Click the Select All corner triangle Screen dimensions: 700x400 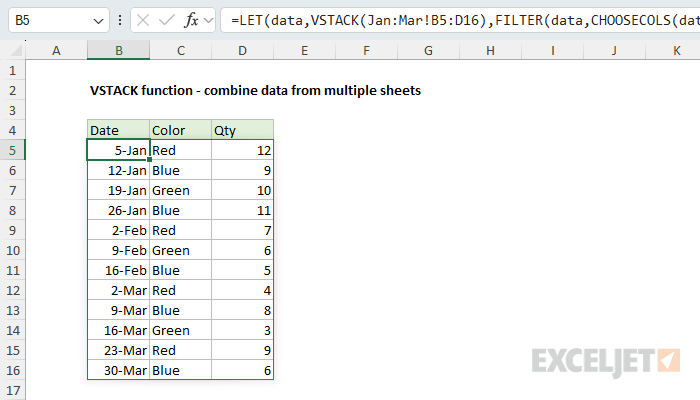[x=16, y=51]
